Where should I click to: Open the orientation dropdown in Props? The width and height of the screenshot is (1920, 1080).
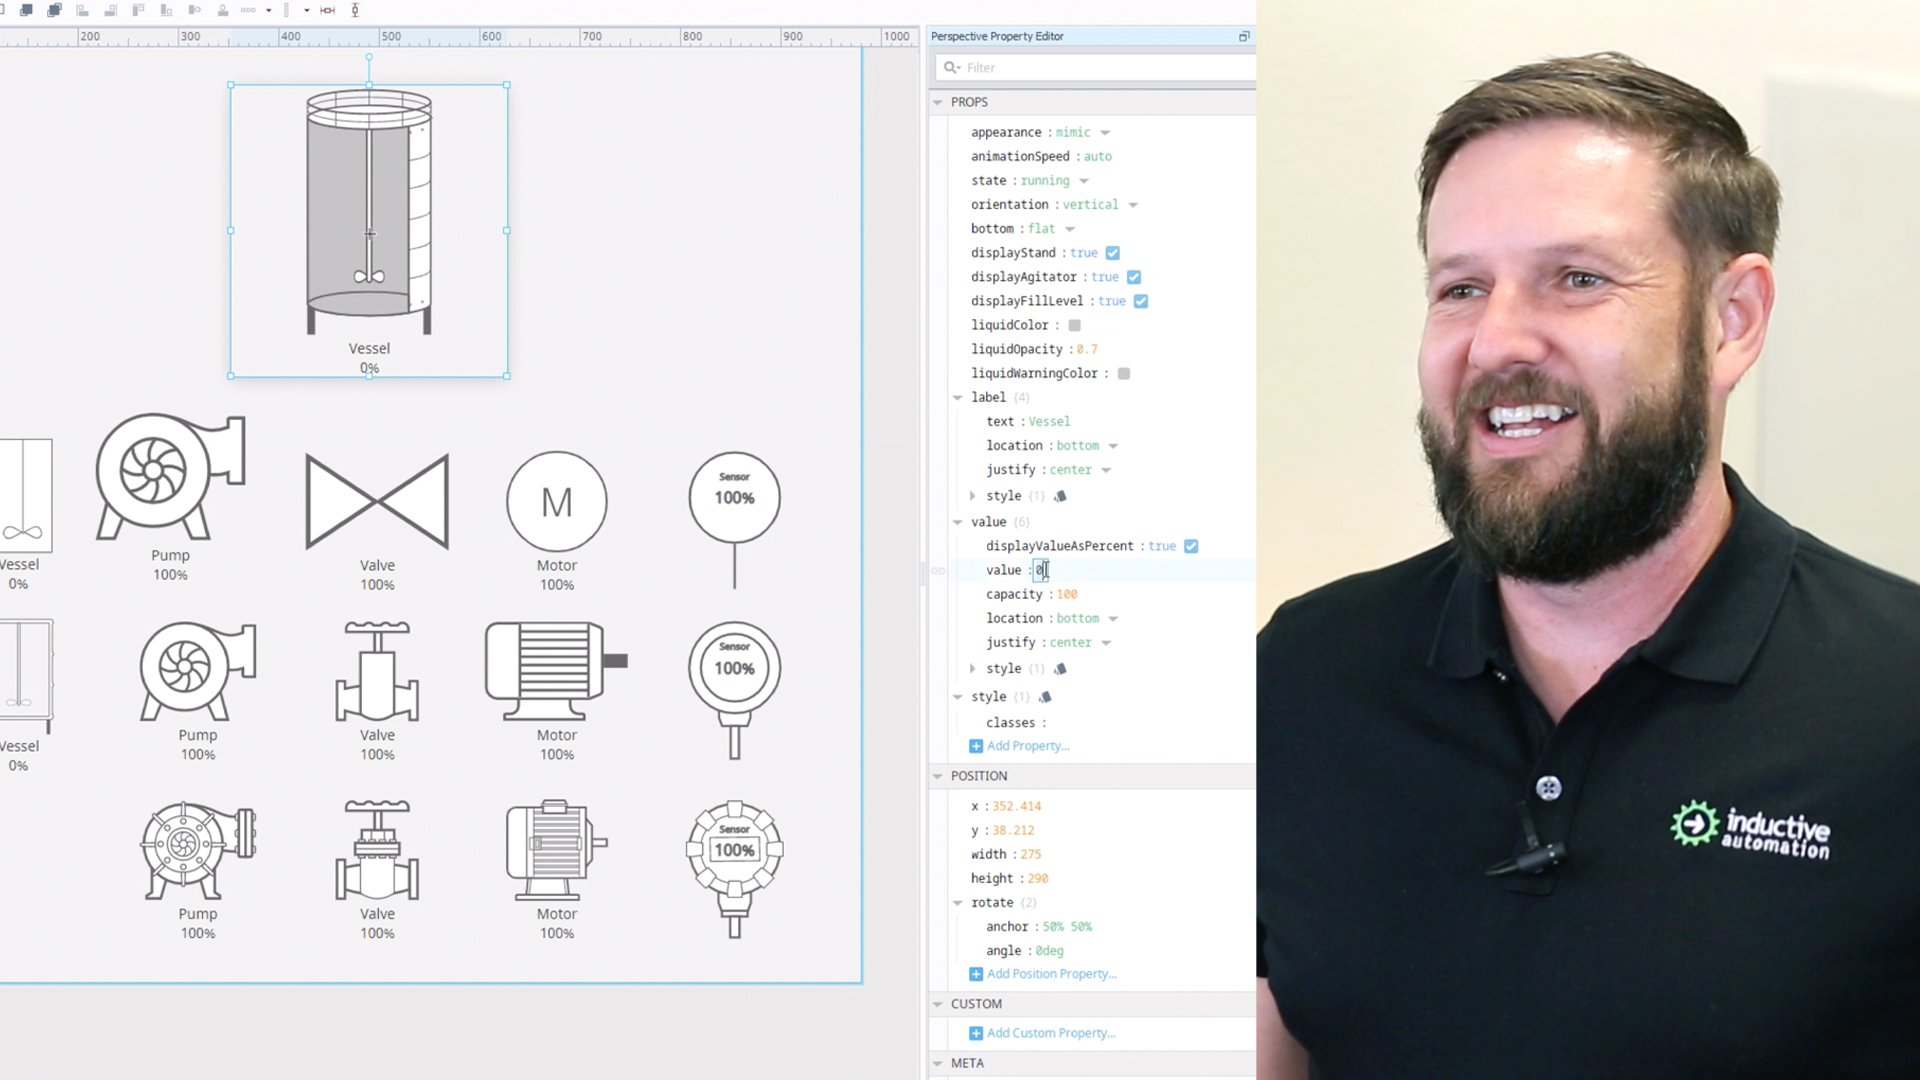pyautogui.click(x=1131, y=204)
